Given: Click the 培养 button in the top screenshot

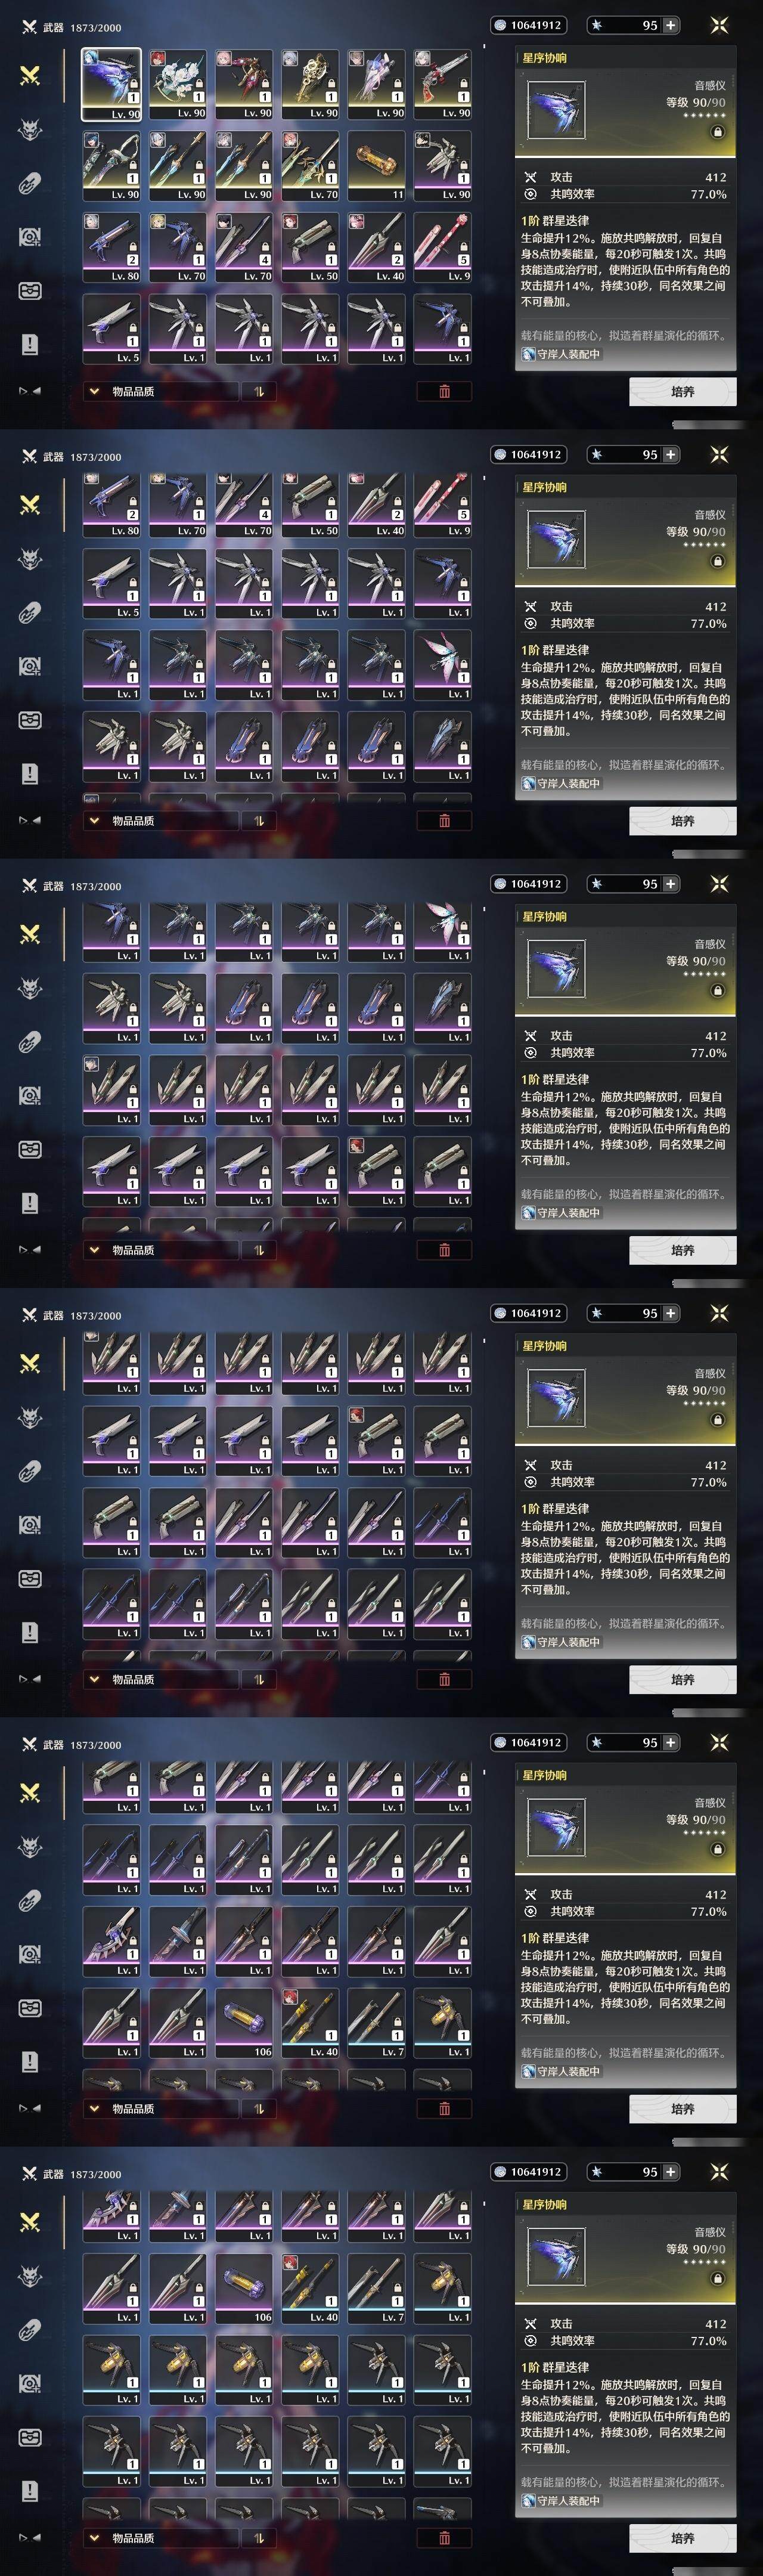Looking at the screenshot, I should 683,392.
